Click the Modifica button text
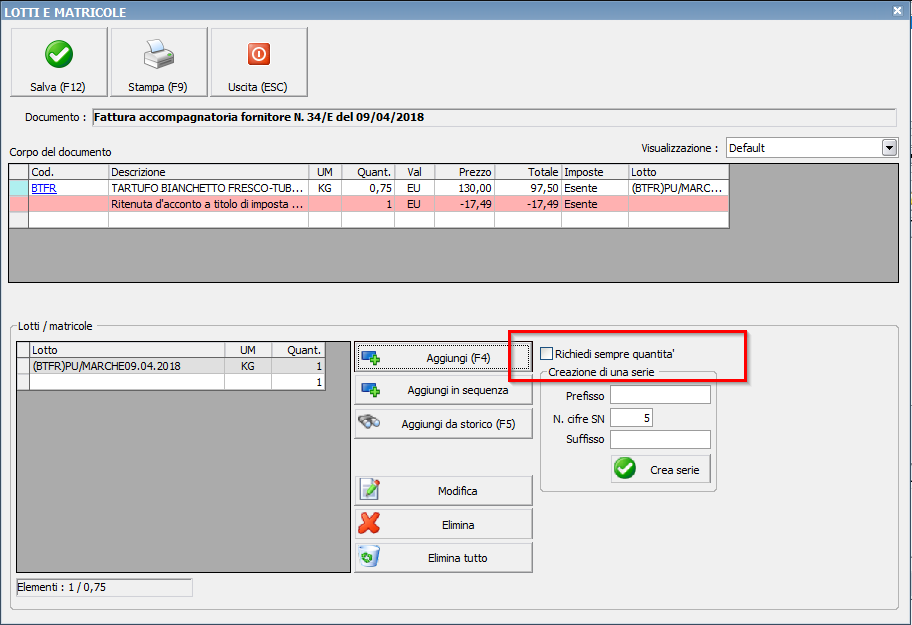The image size is (912, 625). 458,491
